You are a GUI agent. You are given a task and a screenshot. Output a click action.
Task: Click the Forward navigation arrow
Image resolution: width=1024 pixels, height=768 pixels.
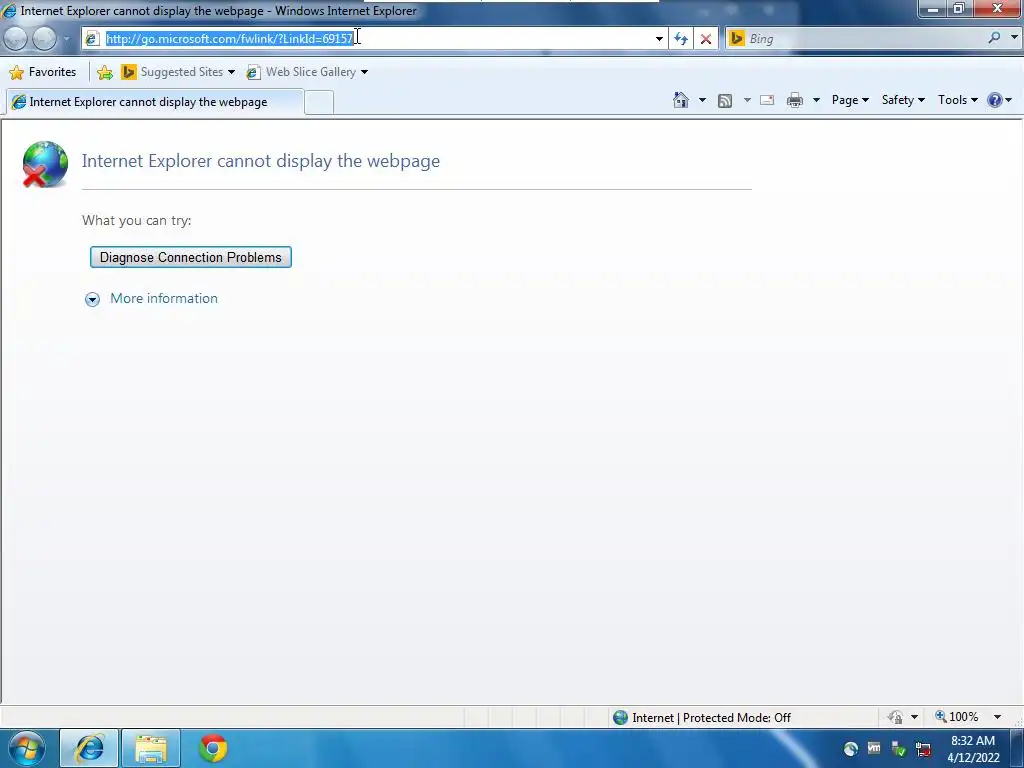click(44, 39)
